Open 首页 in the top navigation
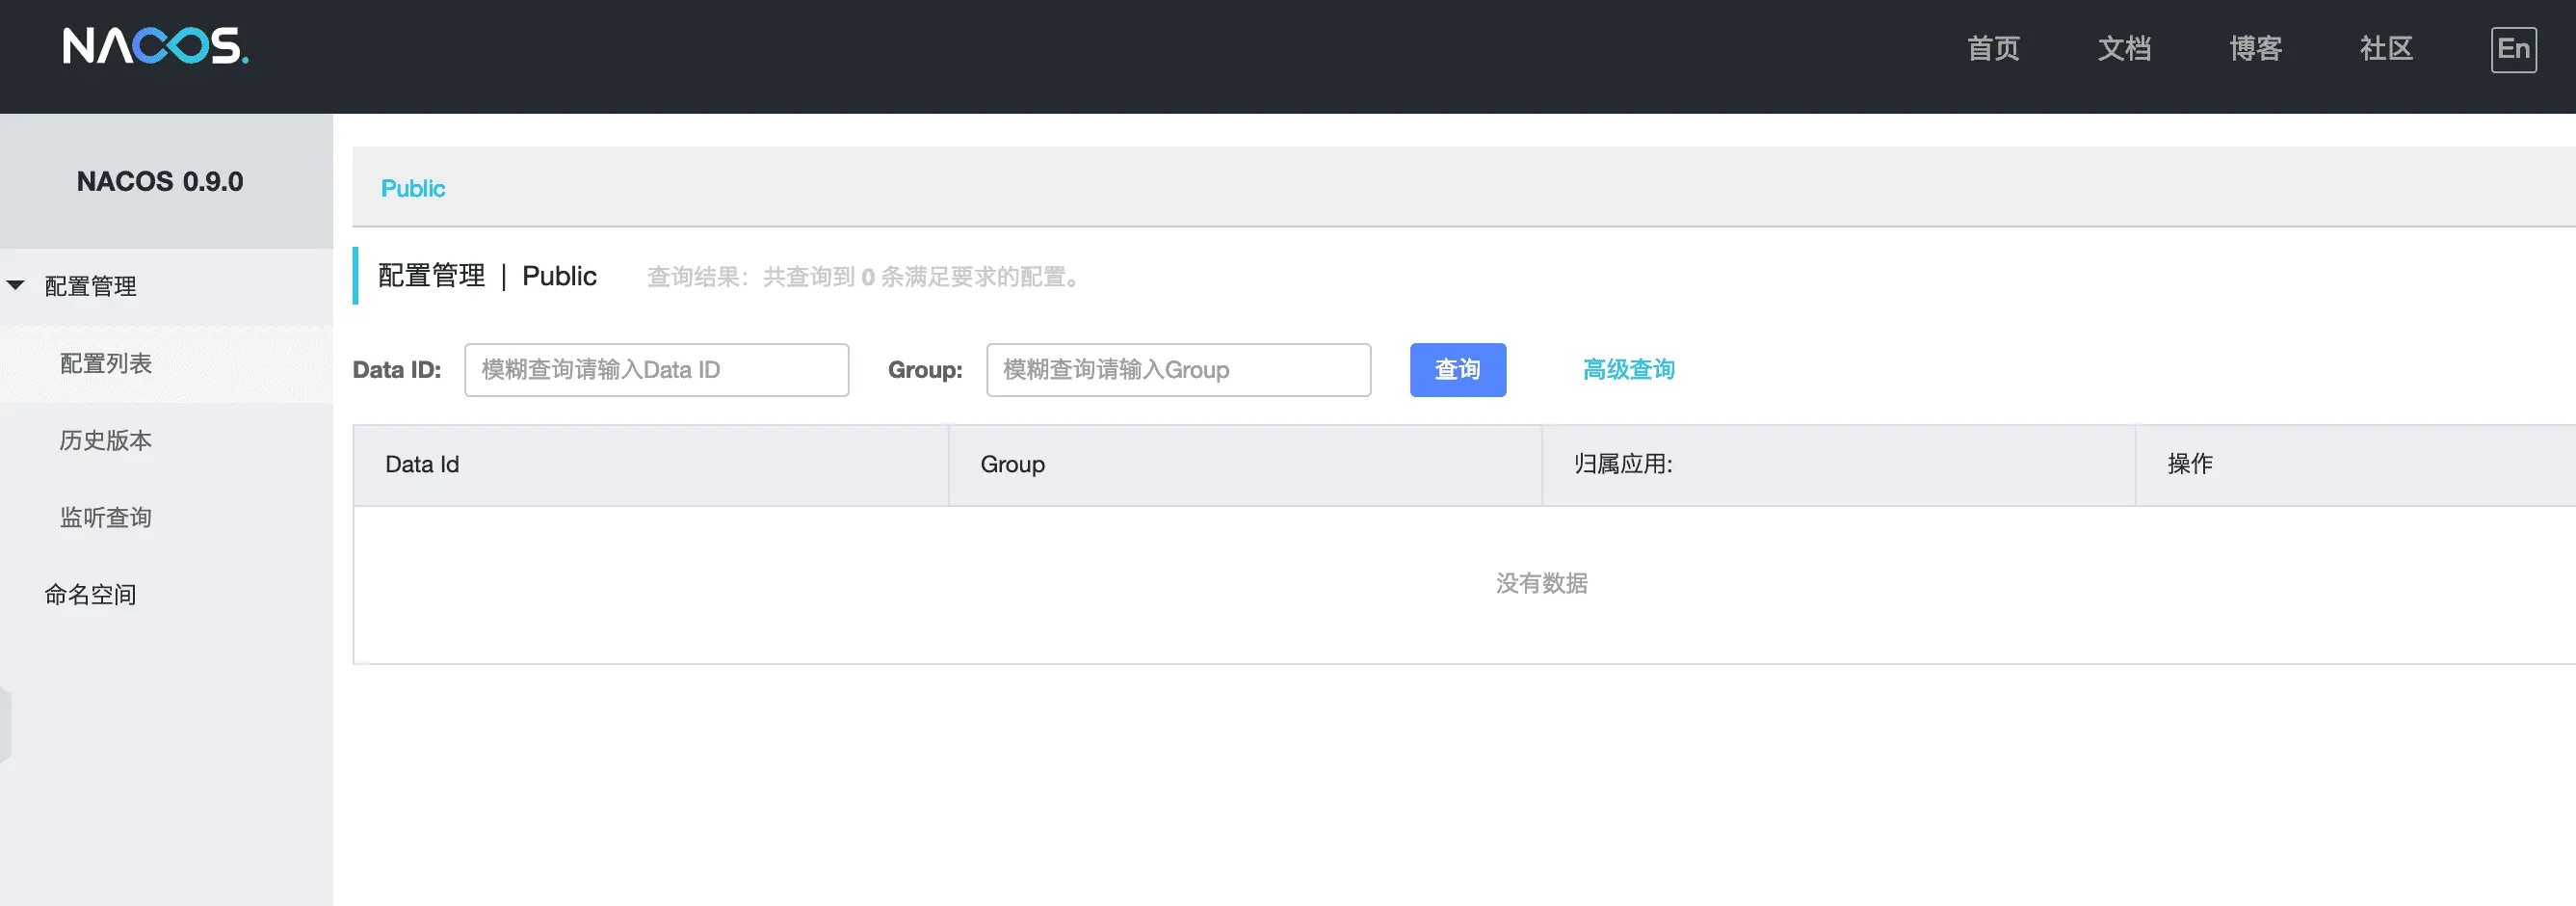This screenshot has width=2576, height=906. tap(1993, 49)
